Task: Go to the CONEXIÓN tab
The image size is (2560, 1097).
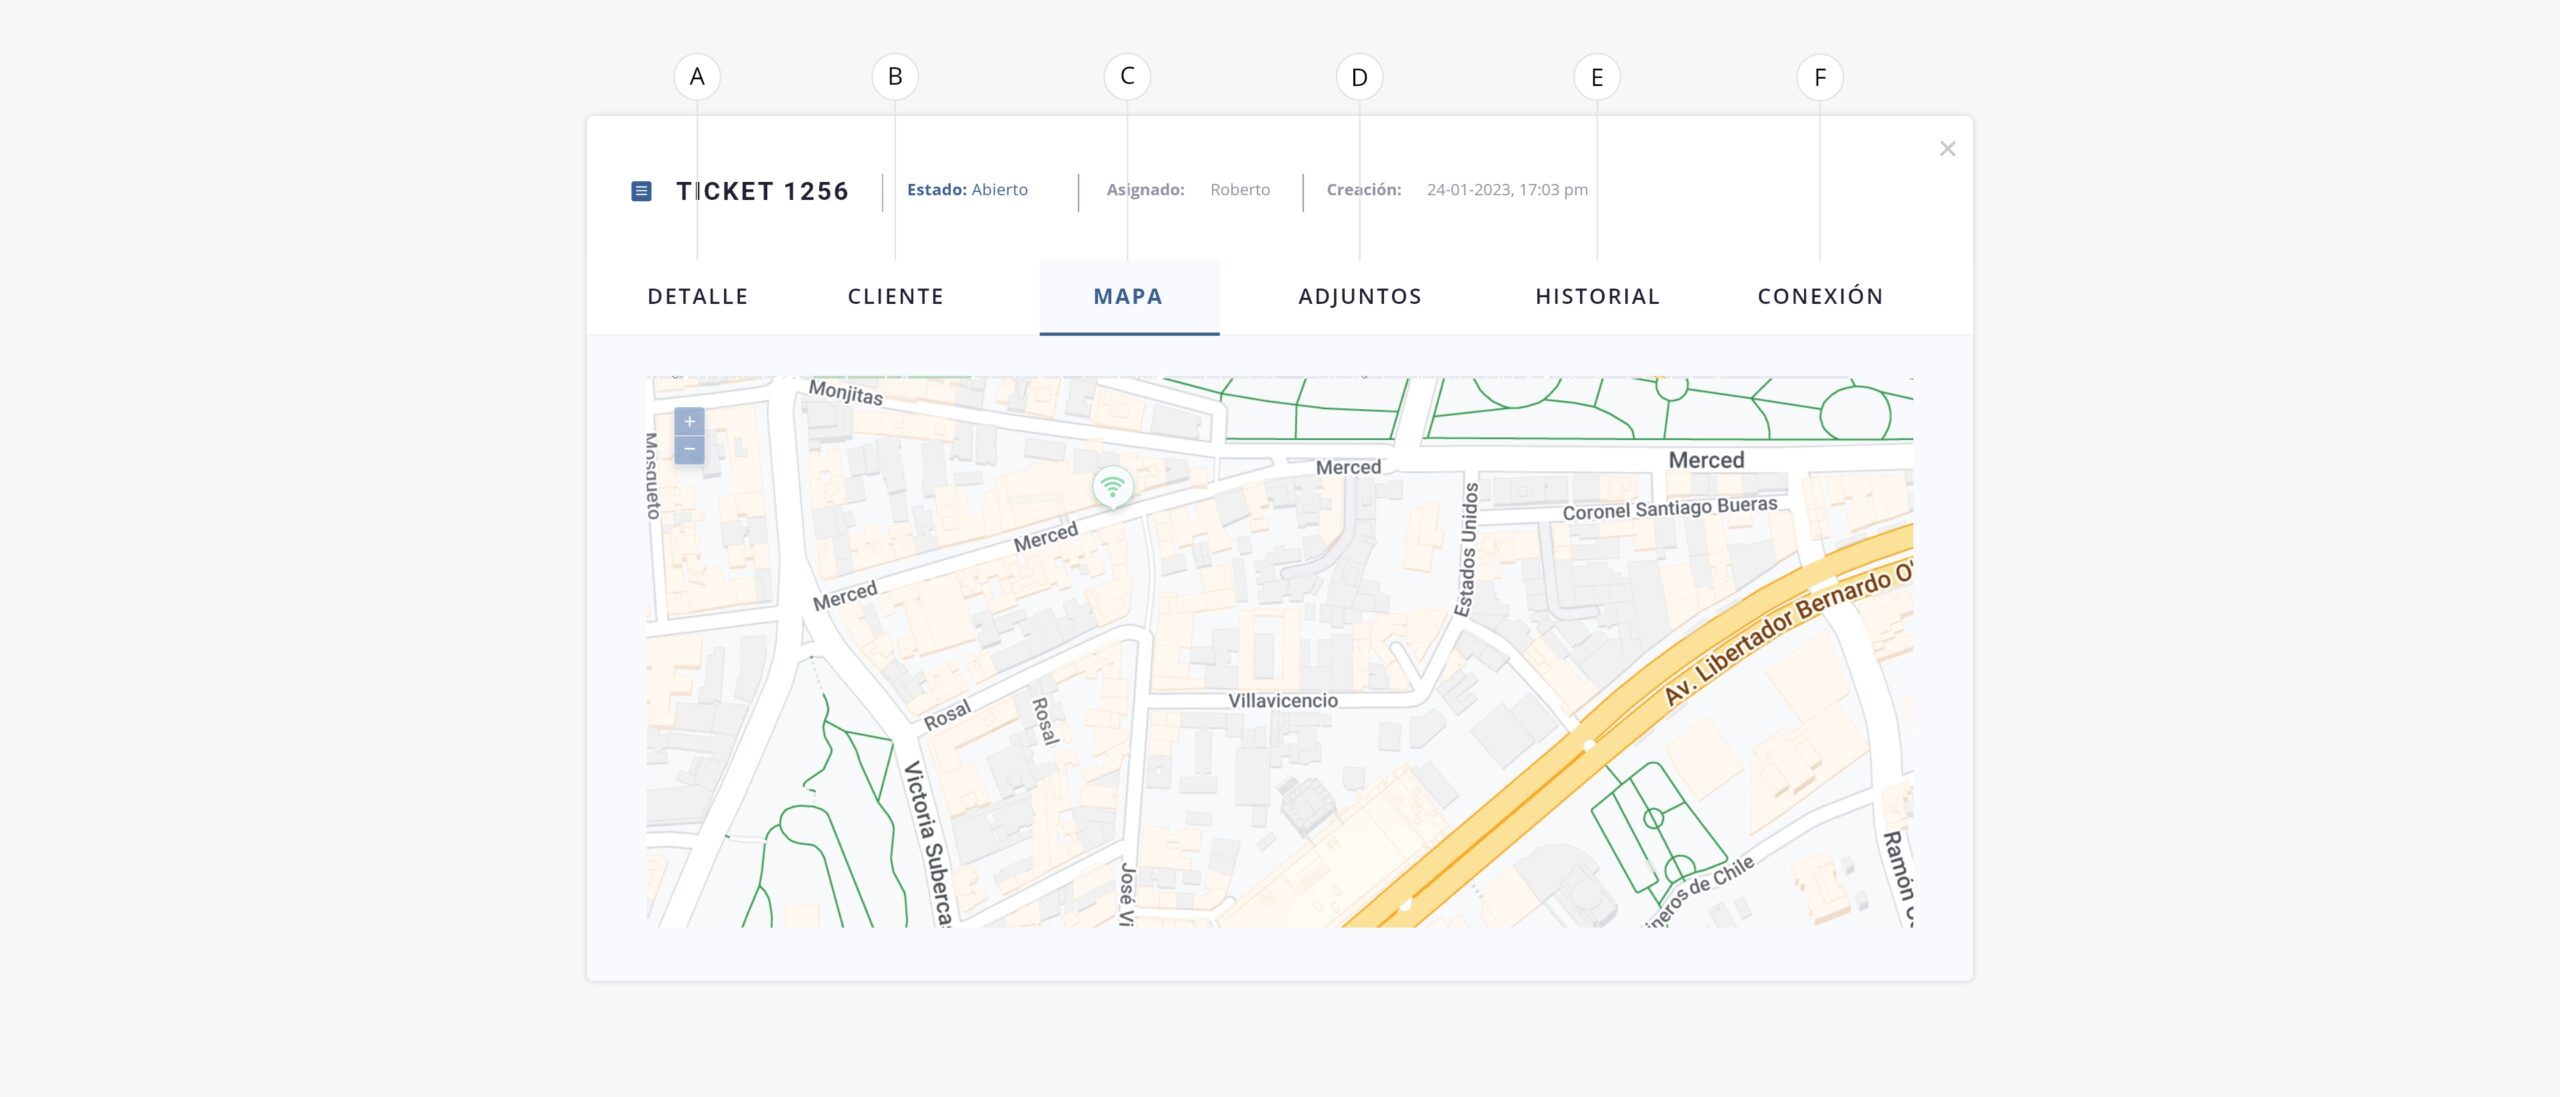Action: pyautogui.click(x=1820, y=297)
